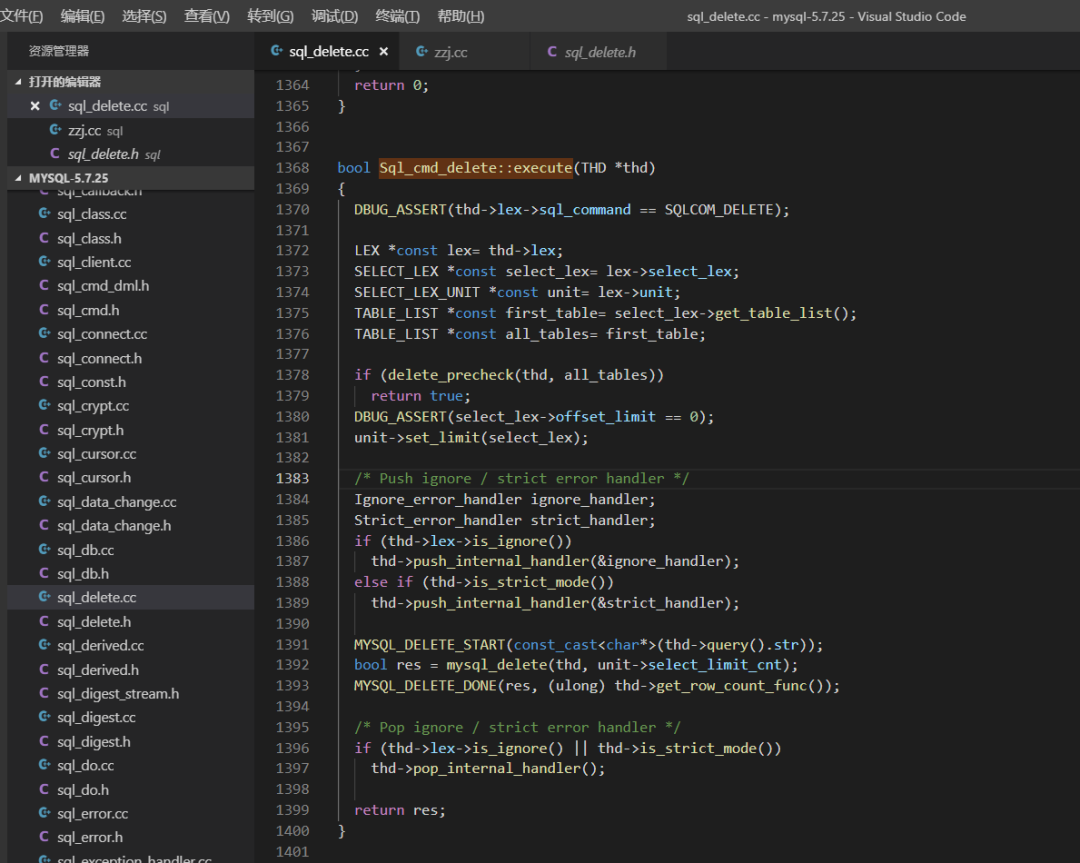Click the C icon on the sql_delete.h tab
Screen dimensions: 1080x863
coord(552,52)
